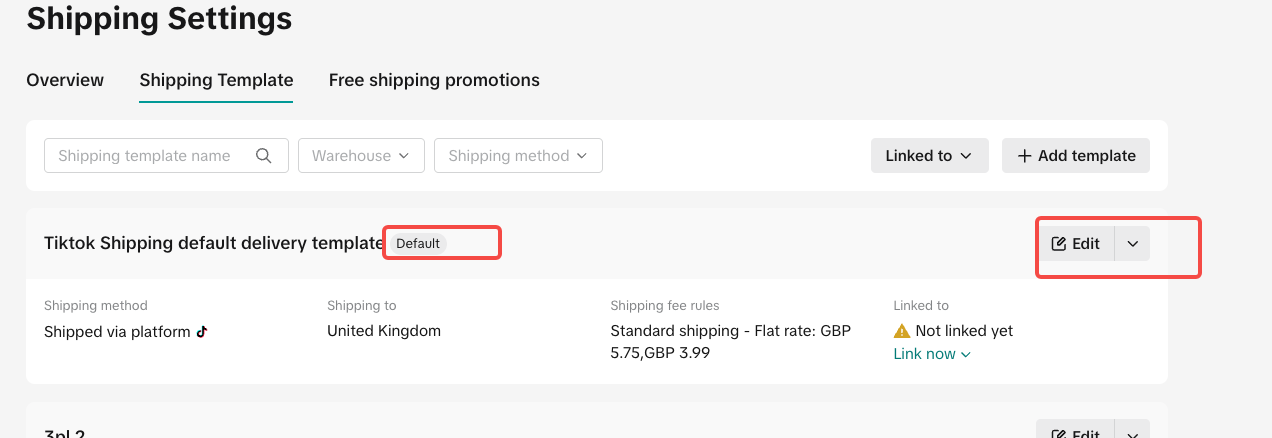
Task: Click the magnifier search icon
Action: coord(264,156)
